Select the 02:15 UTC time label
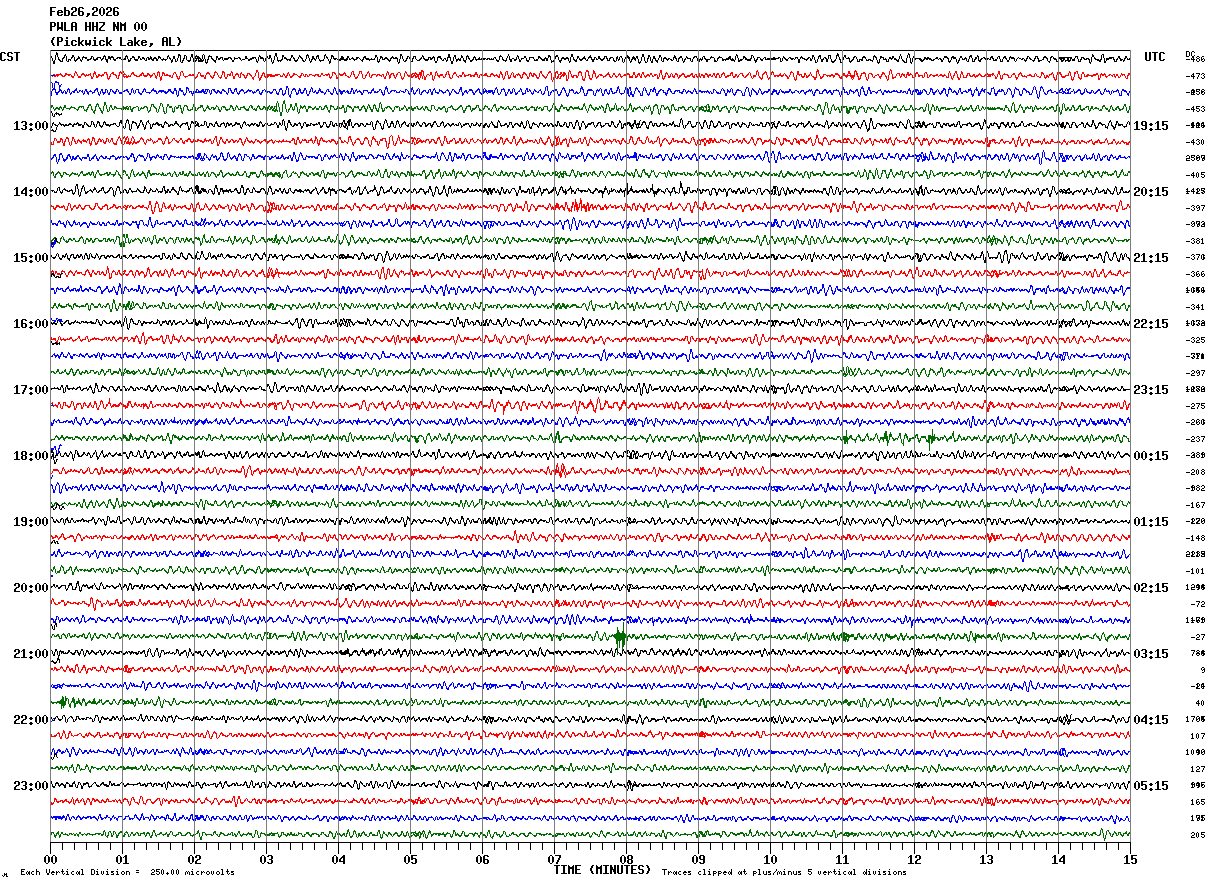This screenshot has width=1210, height=886. click(1151, 588)
